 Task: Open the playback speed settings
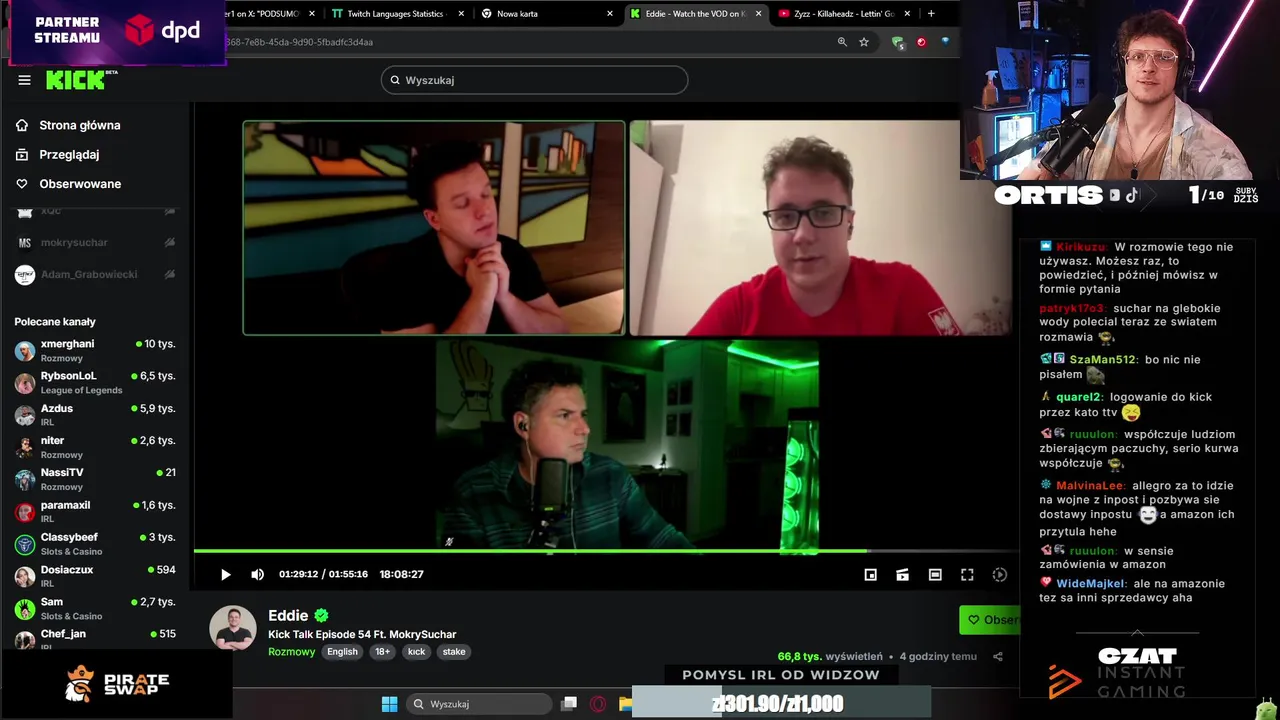pyautogui.click(x=999, y=575)
